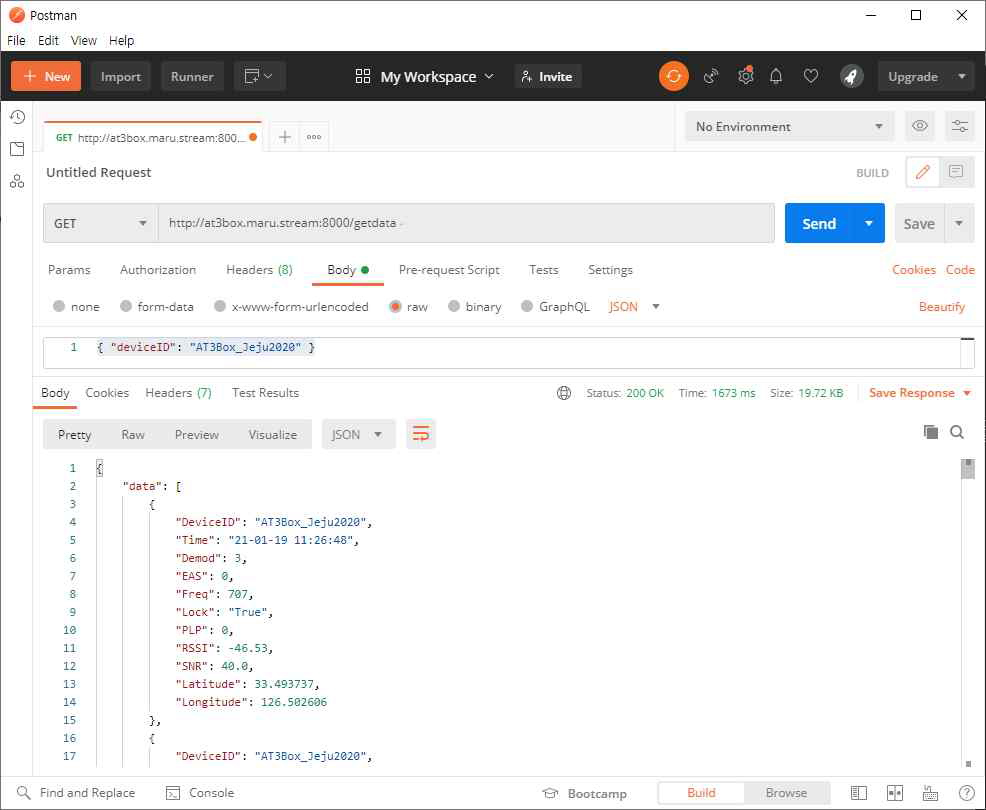Click the New button

pos(46,77)
